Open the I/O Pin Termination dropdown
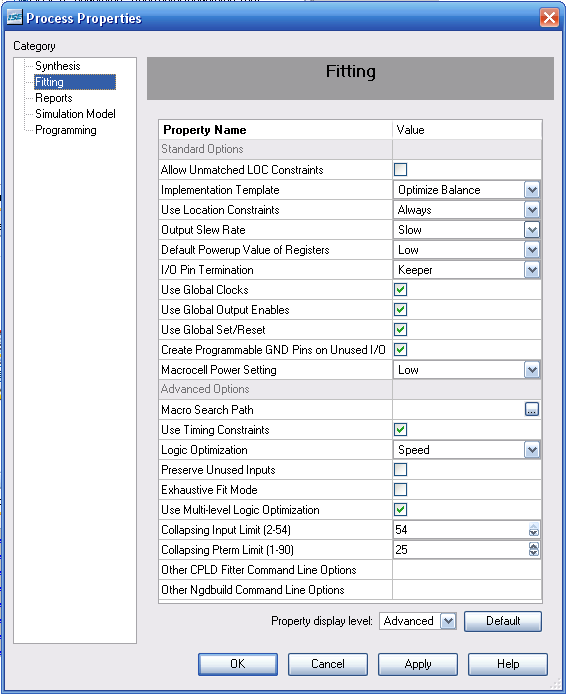566x695 pixels. pos(532,269)
